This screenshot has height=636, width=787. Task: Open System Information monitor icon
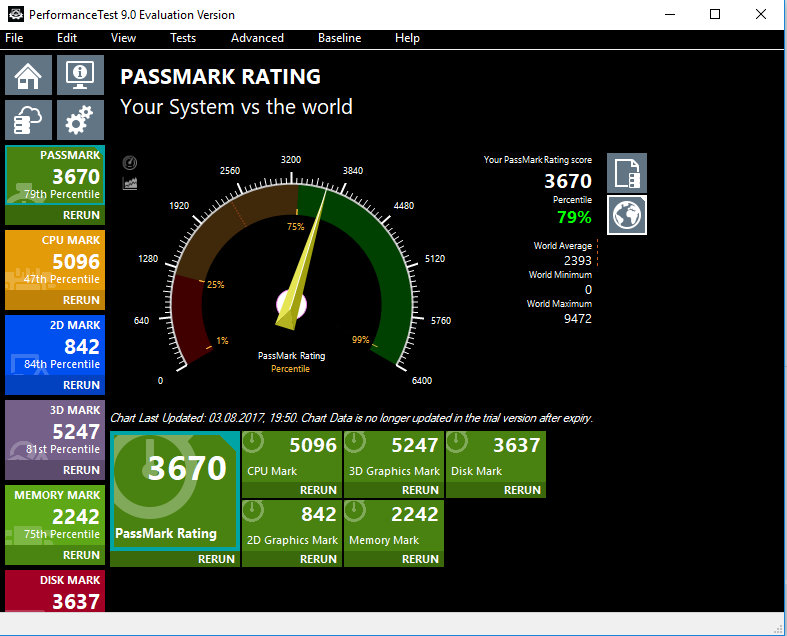click(x=80, y=76)
